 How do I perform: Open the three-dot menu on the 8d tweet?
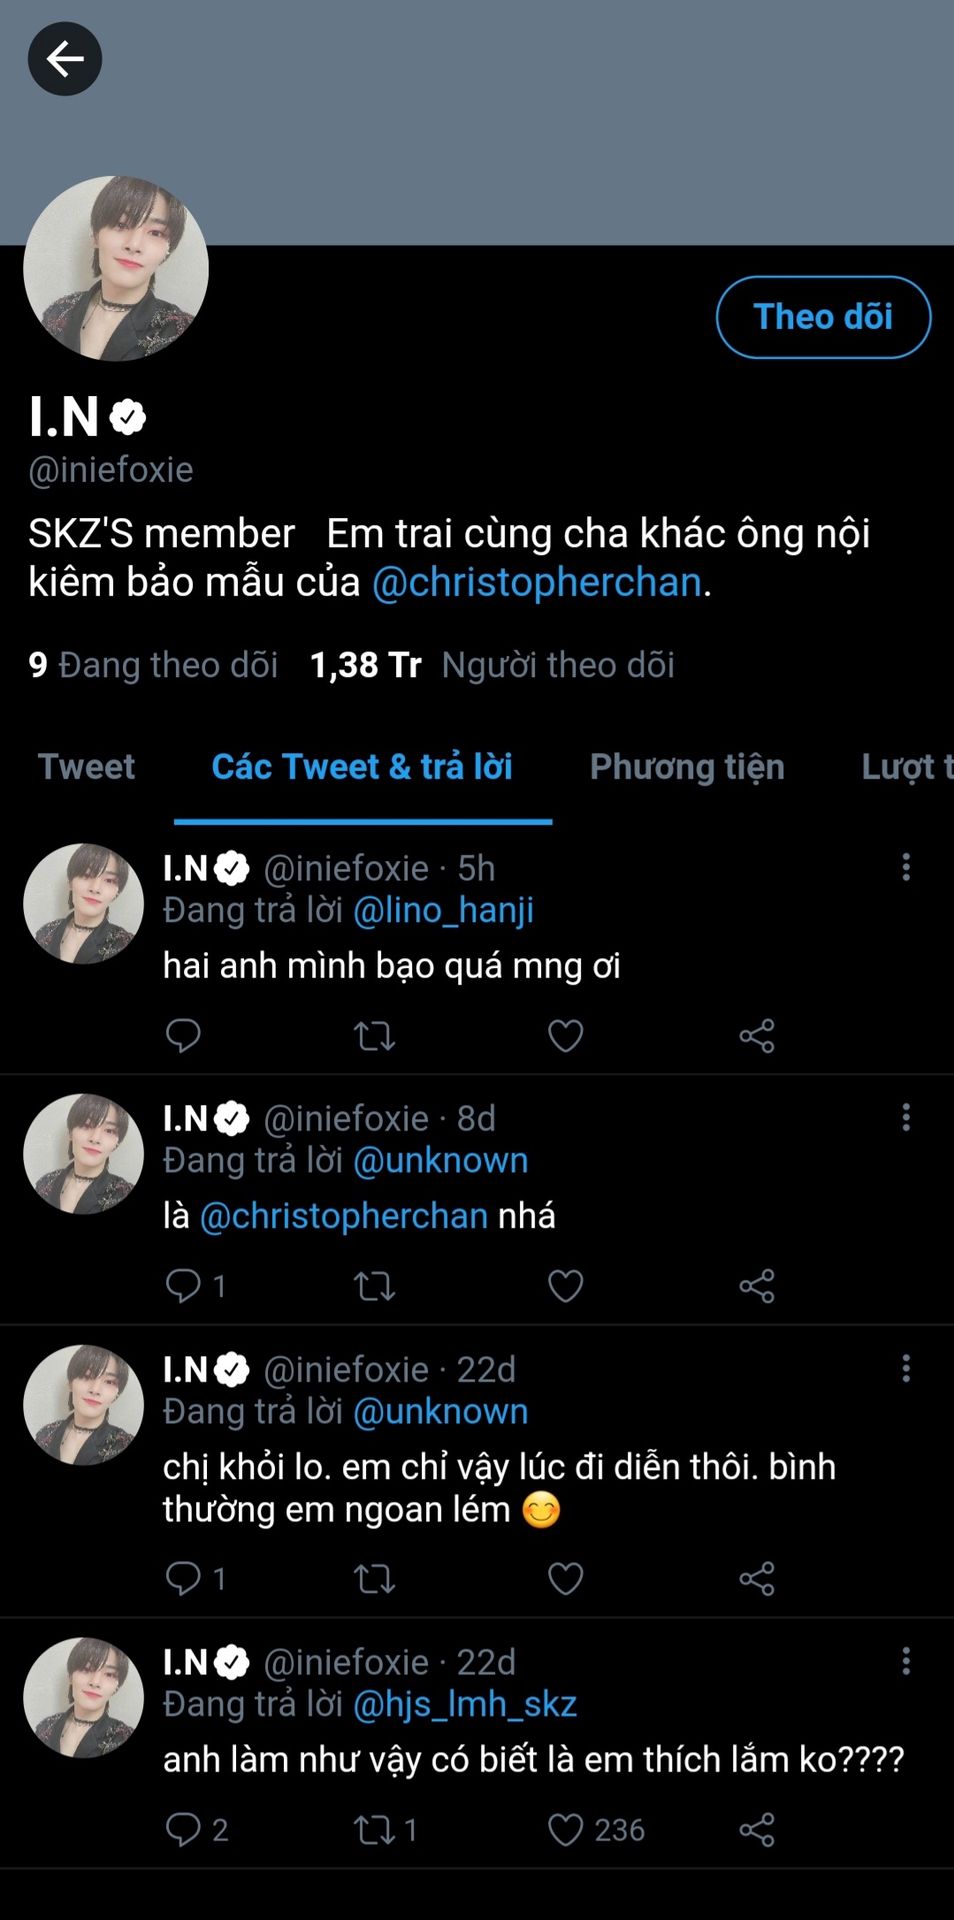(x=906, y=1117)
